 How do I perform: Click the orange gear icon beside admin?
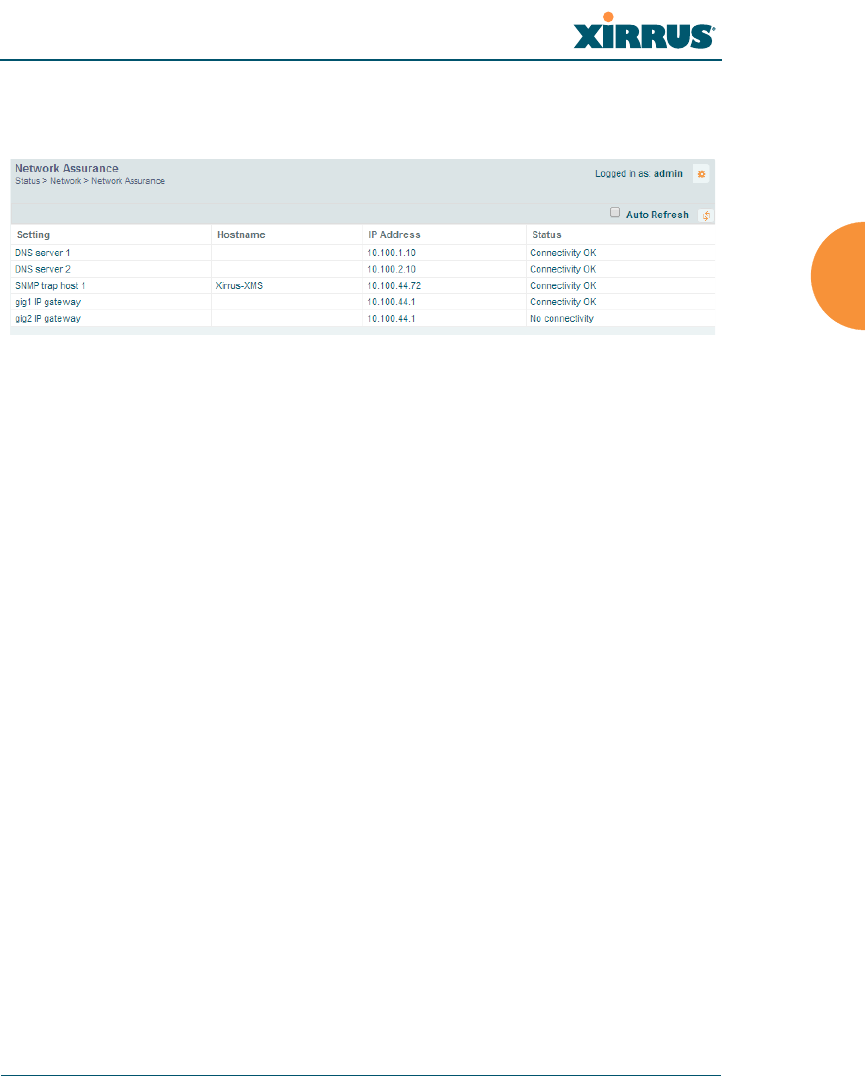point(701,174)
